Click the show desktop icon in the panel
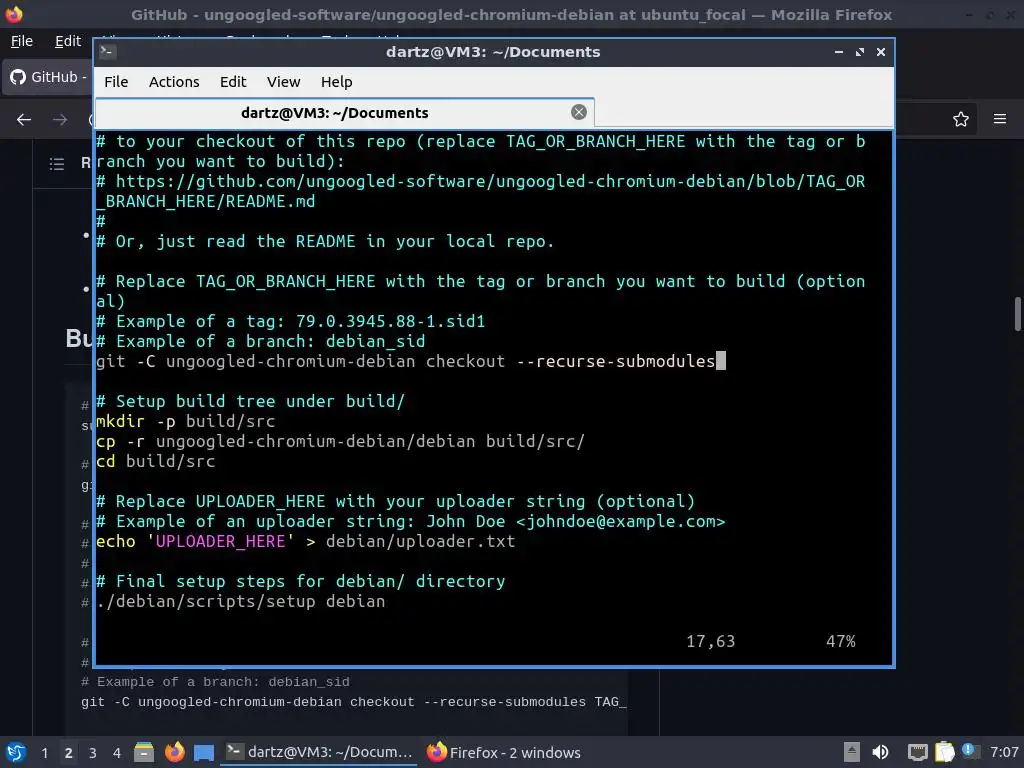 click(204, 753)
